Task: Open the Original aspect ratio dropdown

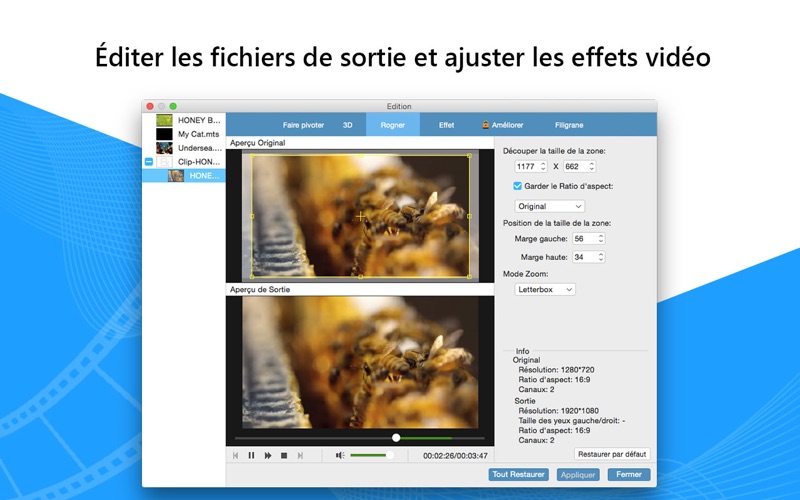Action: click(549, 206)
